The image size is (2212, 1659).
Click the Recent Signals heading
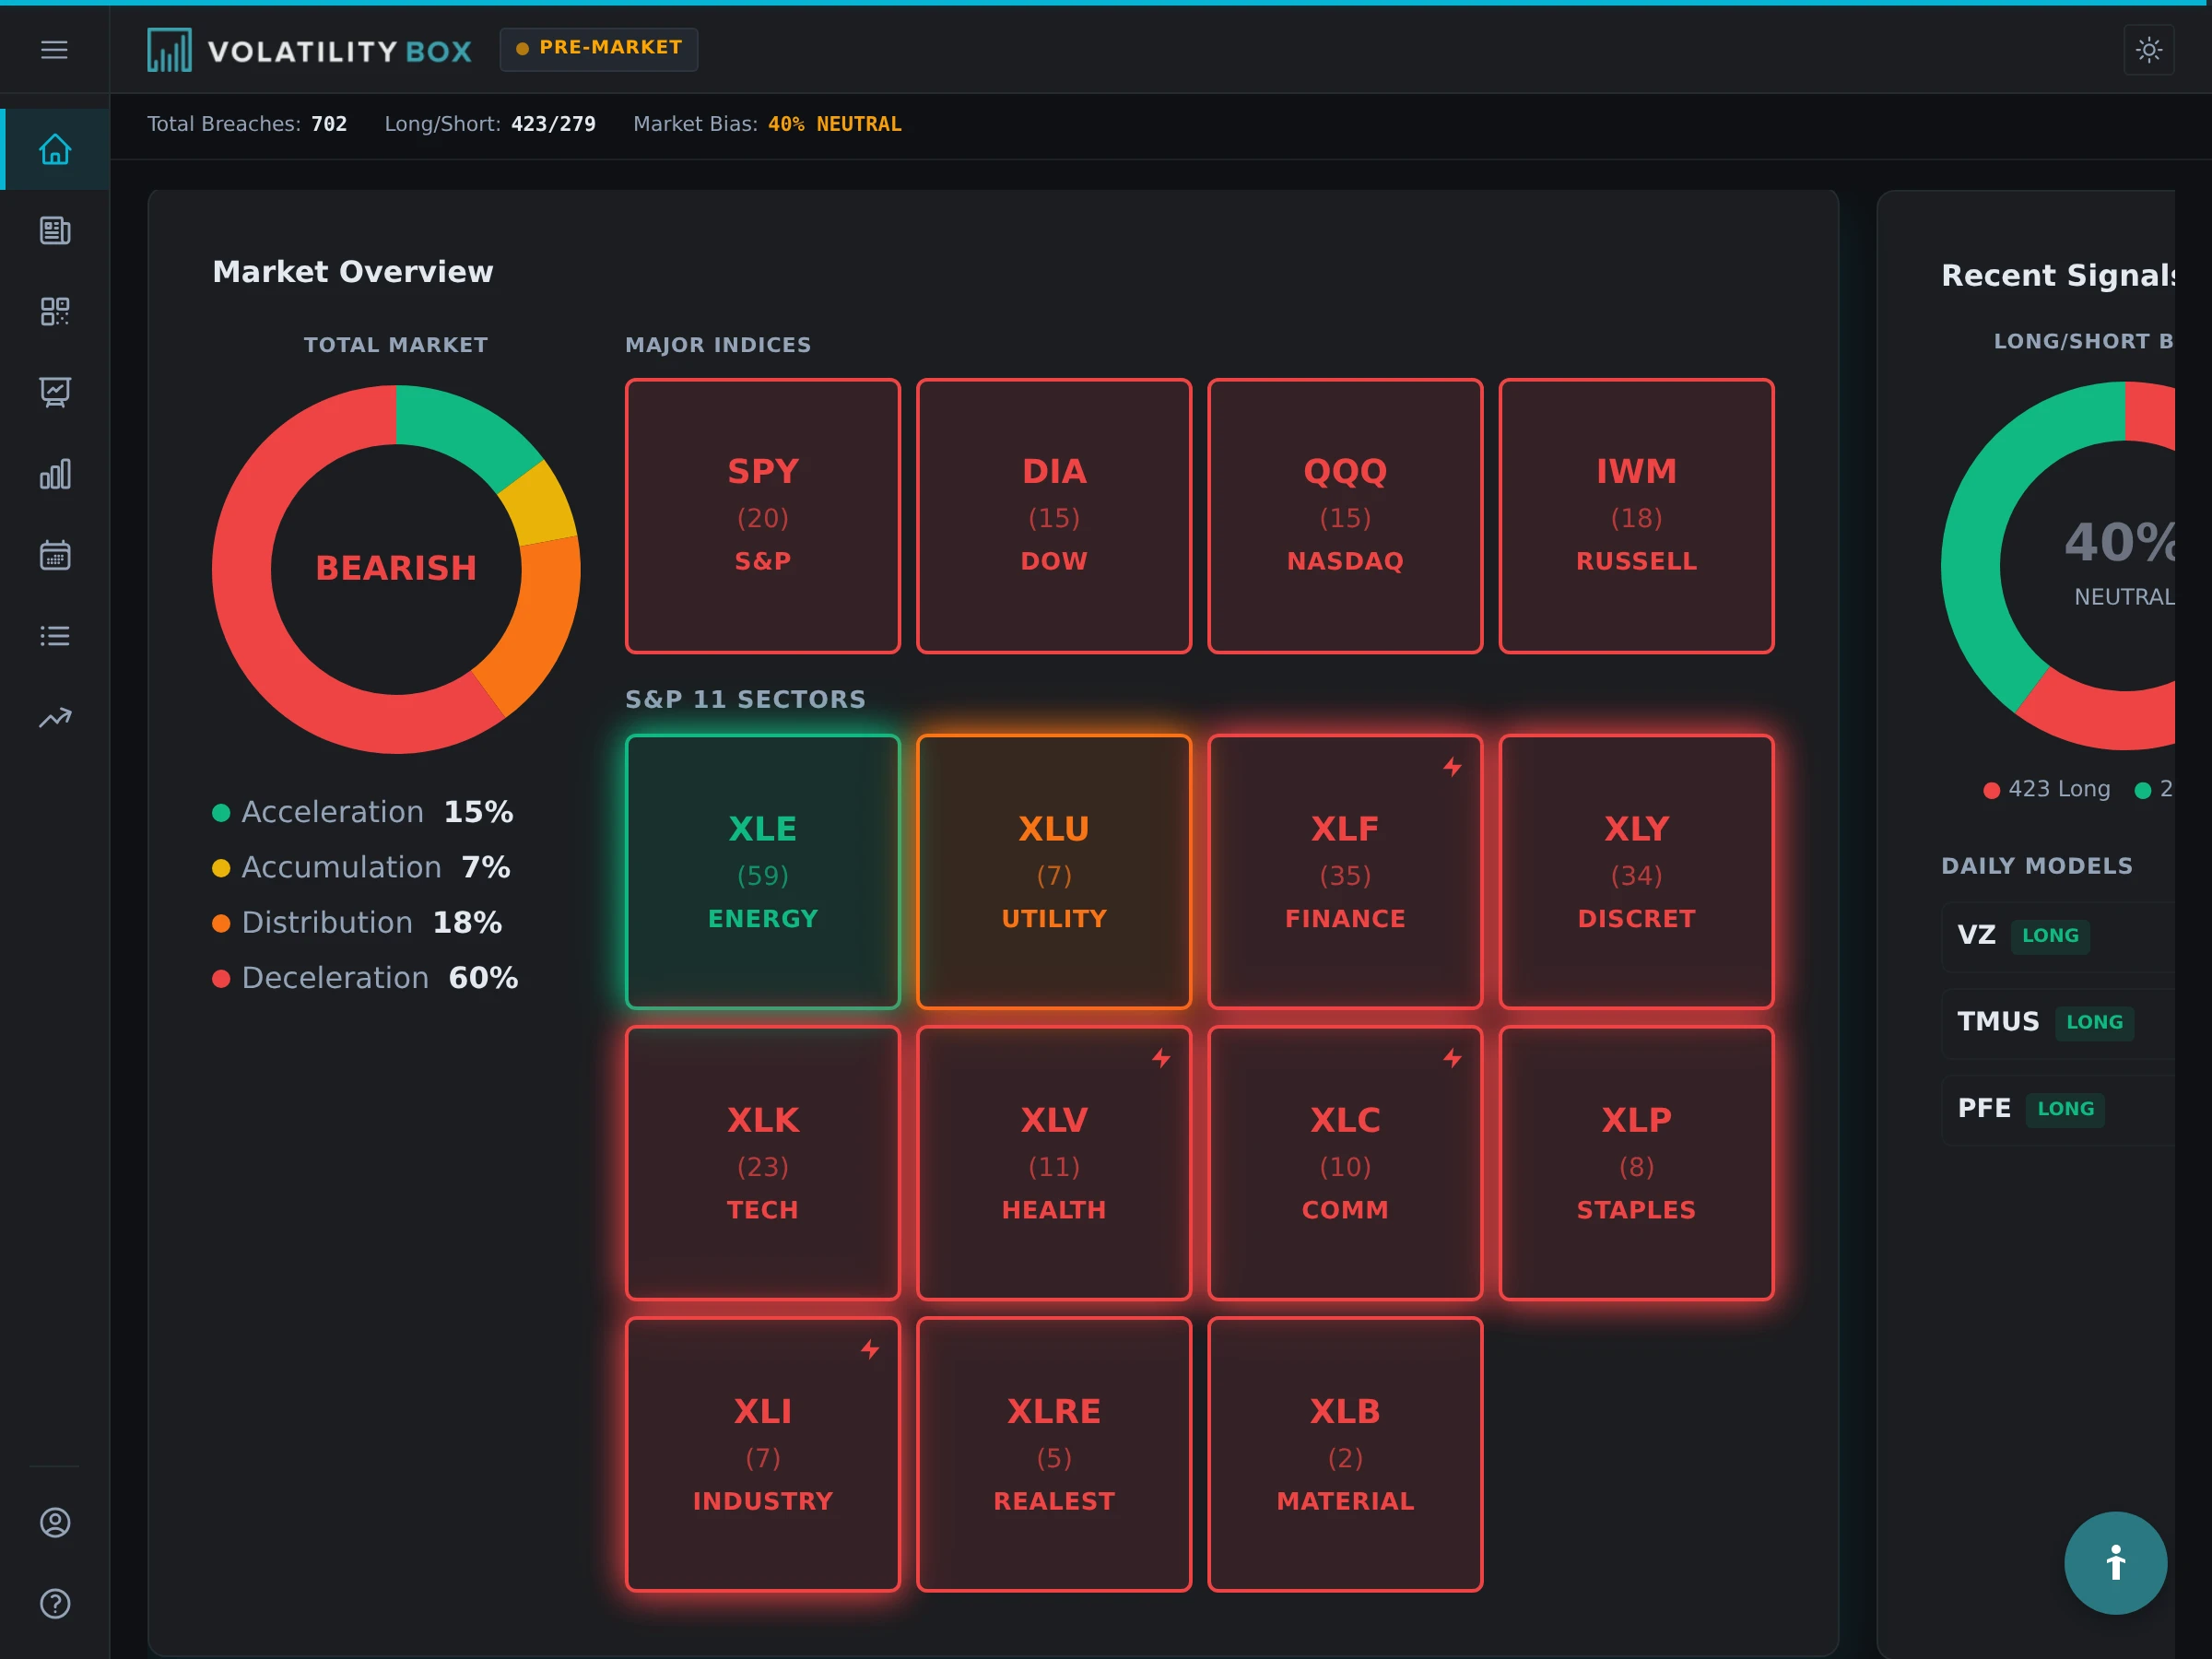coord(2058,275)
